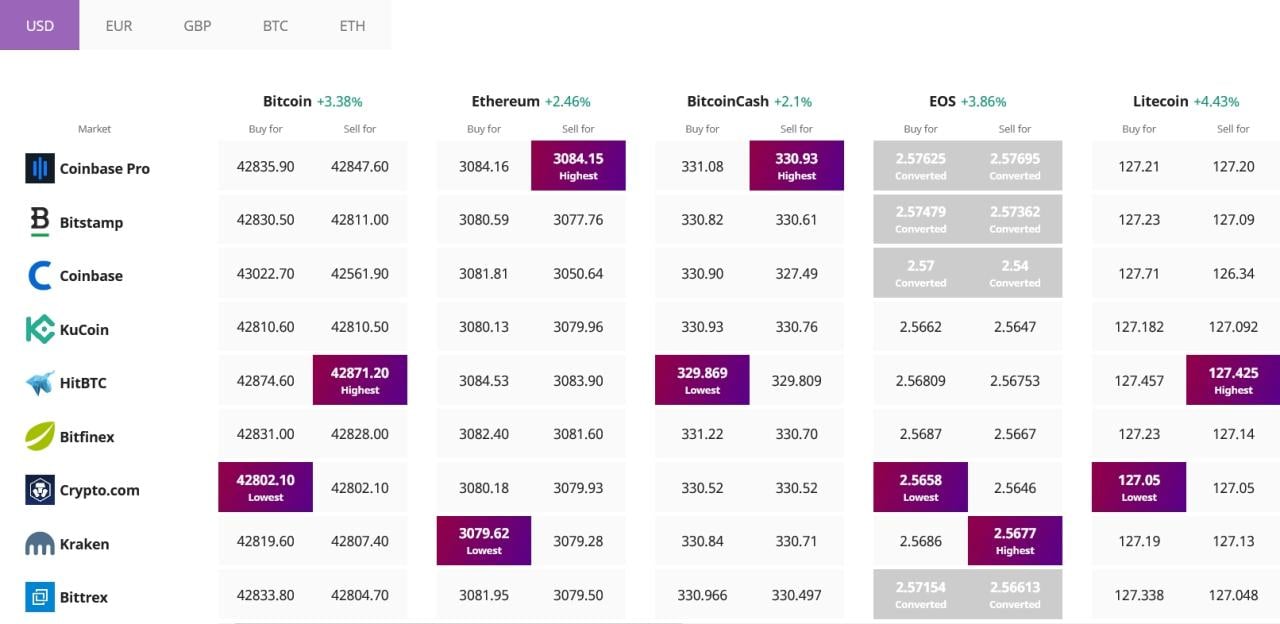Click Coinbase Pro converted EOS buy 2.57625
The image size is (1280, 624).
[921, 165]
